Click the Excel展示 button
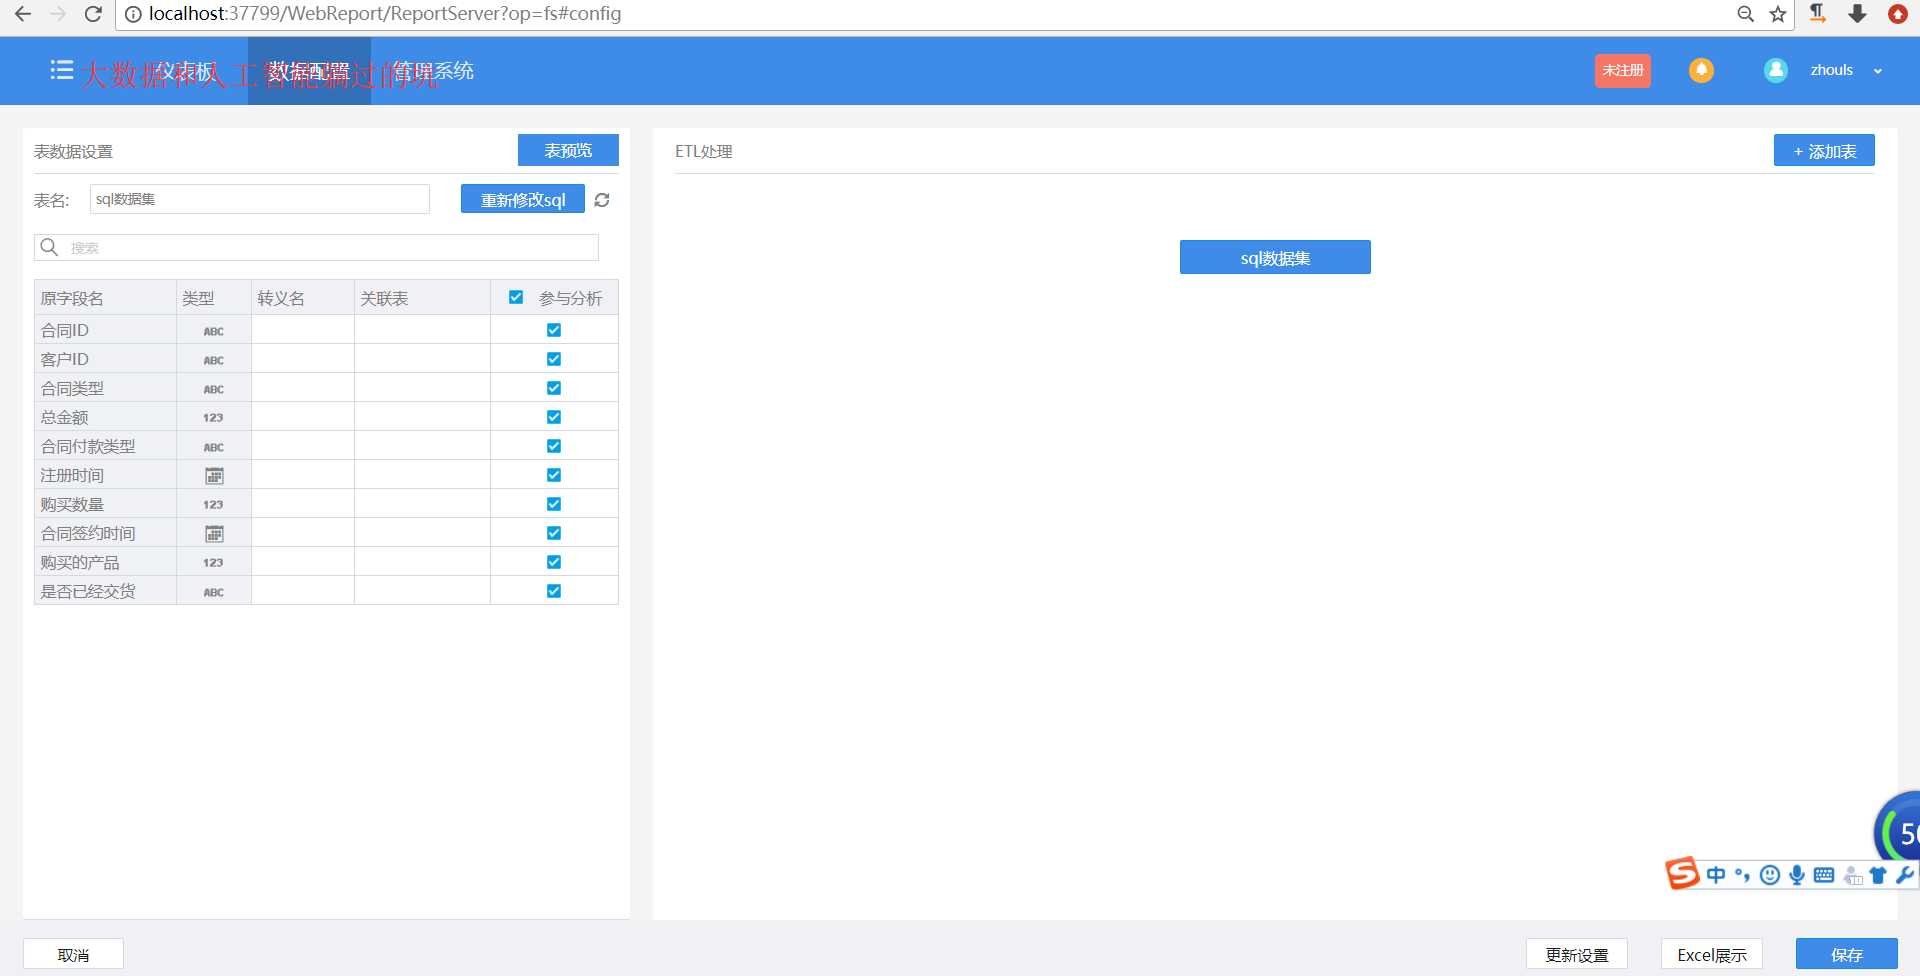This screenshot has height=976, width=1920. [1712, 954]
